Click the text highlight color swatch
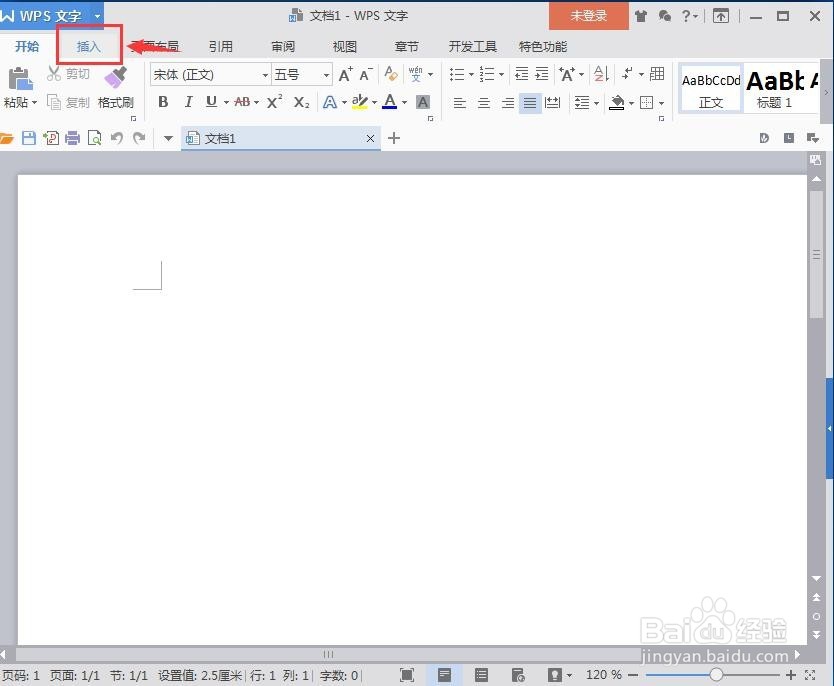Viewport: 834px width, 686px height. [360, 101]
